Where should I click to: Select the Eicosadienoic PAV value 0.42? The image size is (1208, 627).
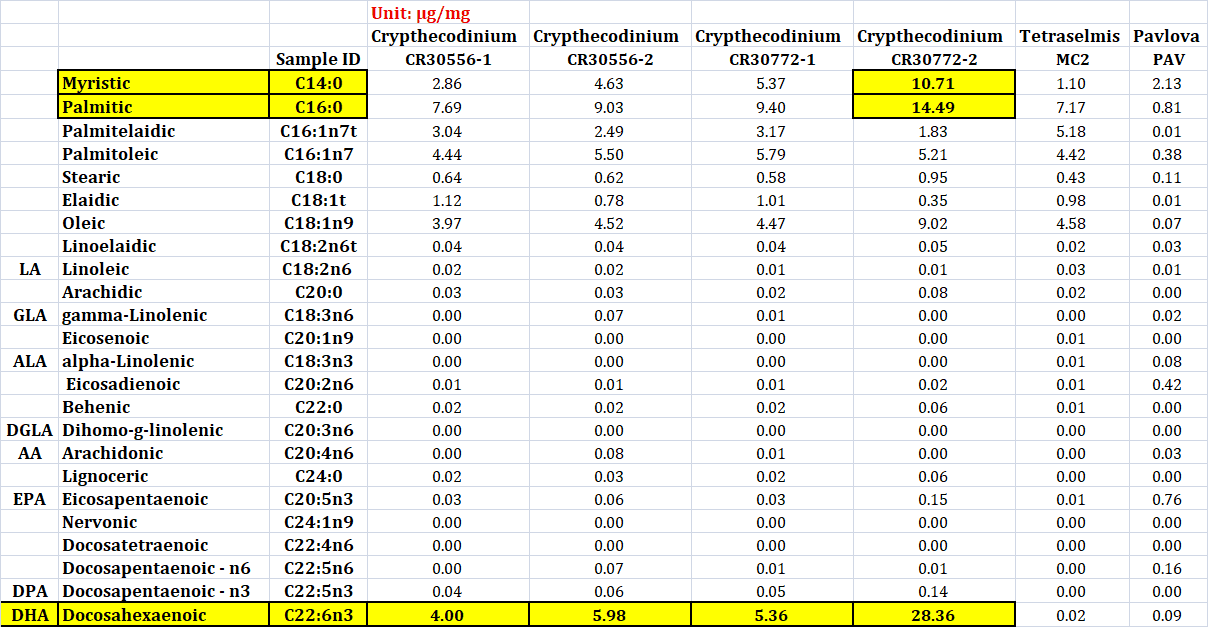tap(1167, 384)
